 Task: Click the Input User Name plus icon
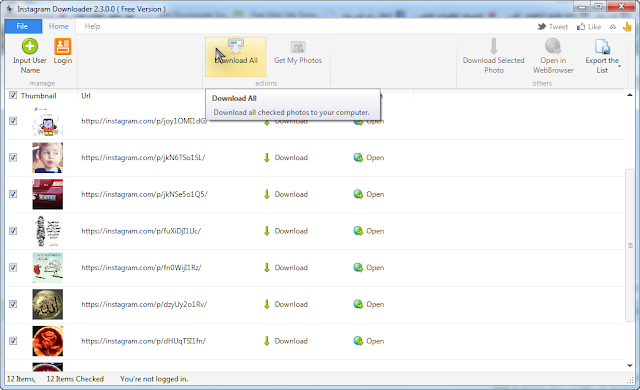[x=30, y=46]
